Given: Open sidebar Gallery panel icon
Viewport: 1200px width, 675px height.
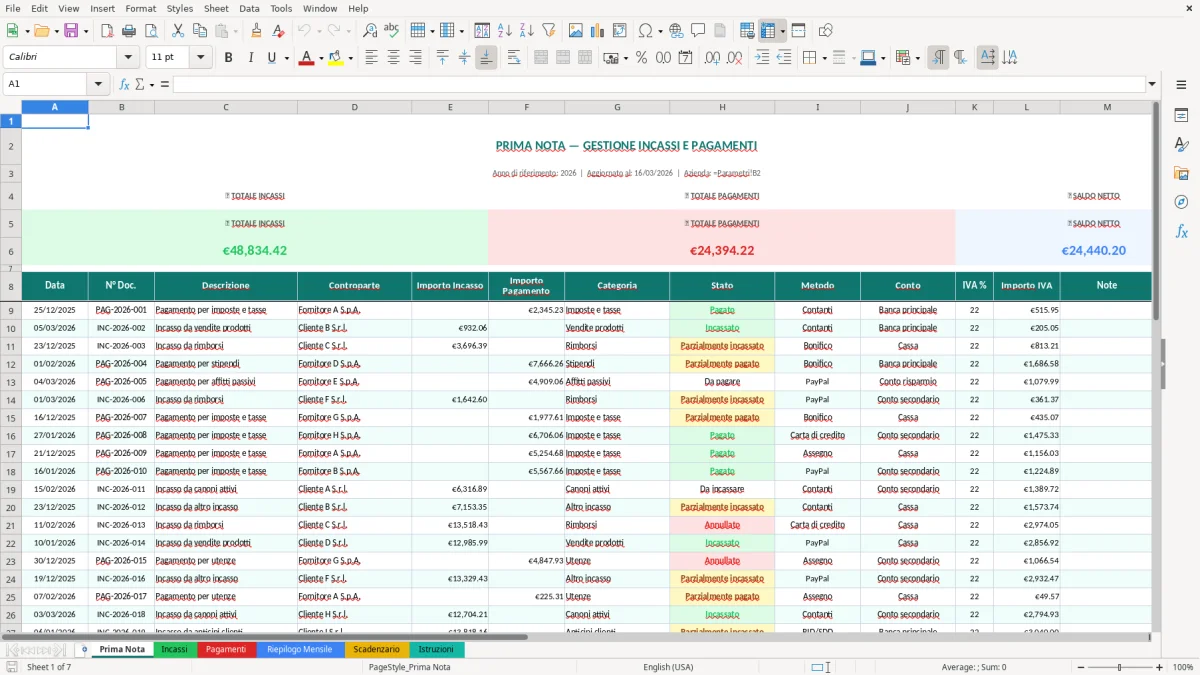Looking at the screenshot, I should click(x=1181, y=173).
